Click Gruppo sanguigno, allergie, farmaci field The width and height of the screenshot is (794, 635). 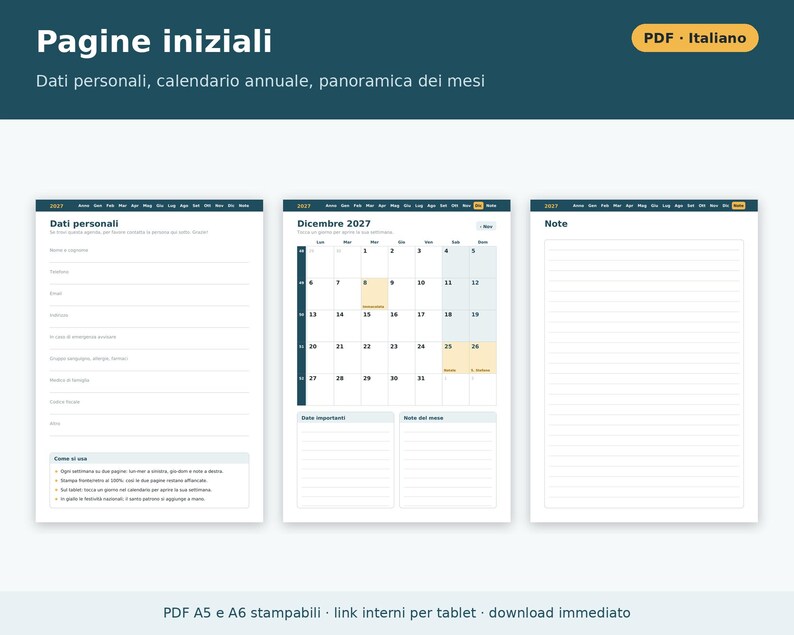(x=149, y=363)
